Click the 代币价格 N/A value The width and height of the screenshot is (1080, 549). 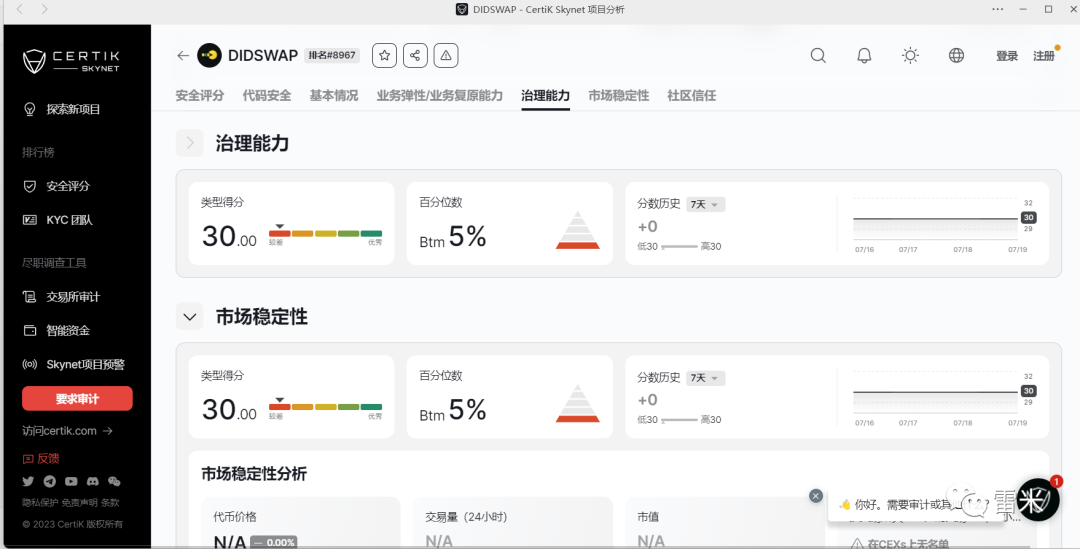pyautogui.click(x=230, y=542)
